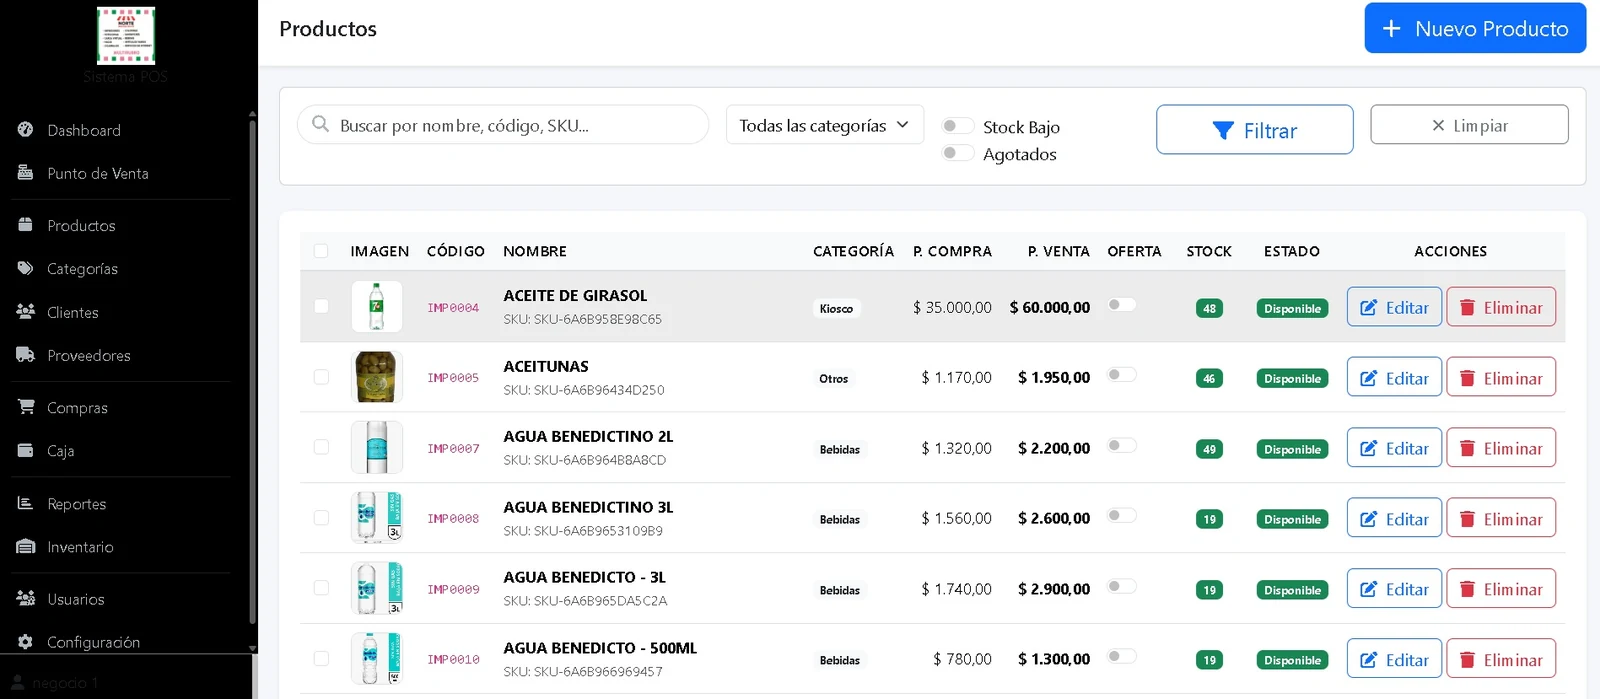Click the trash icon for AGUA BENEDICTINO 3L
Image resolution: width=1600 pixels, height=699 pixels.
[x=1467, y=519]
